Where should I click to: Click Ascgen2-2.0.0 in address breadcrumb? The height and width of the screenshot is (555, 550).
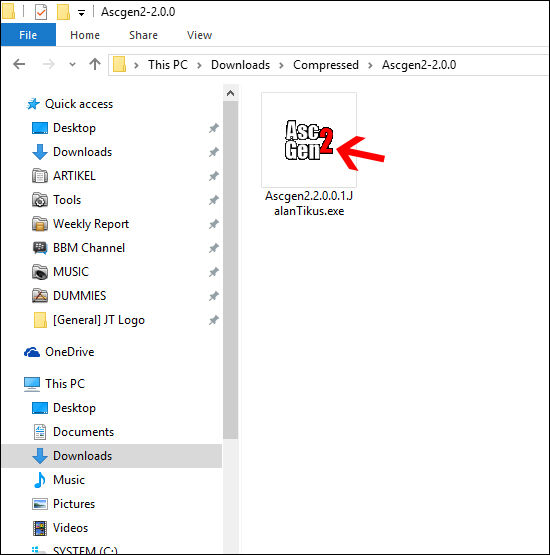click(419, 65)
